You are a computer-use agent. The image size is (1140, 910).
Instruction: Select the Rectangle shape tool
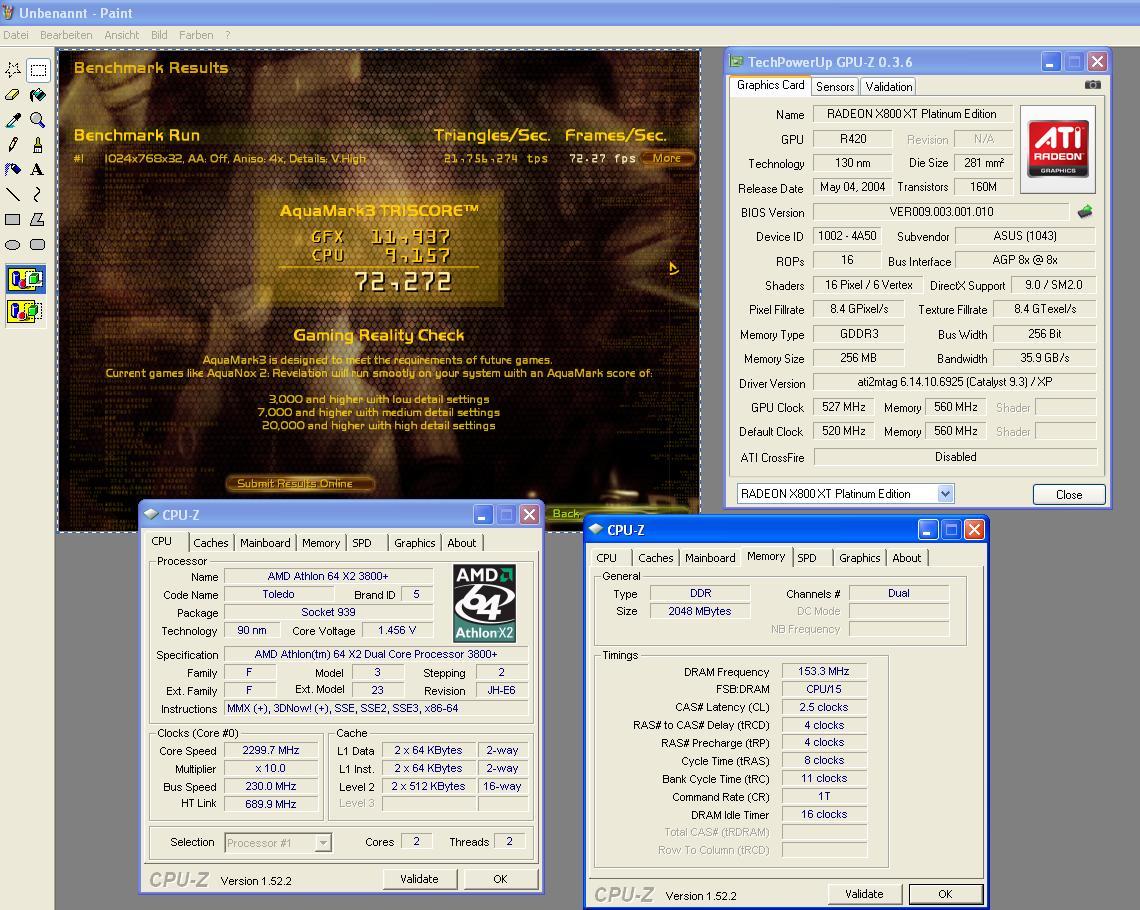pyautogui.click(x=13, y=220)
